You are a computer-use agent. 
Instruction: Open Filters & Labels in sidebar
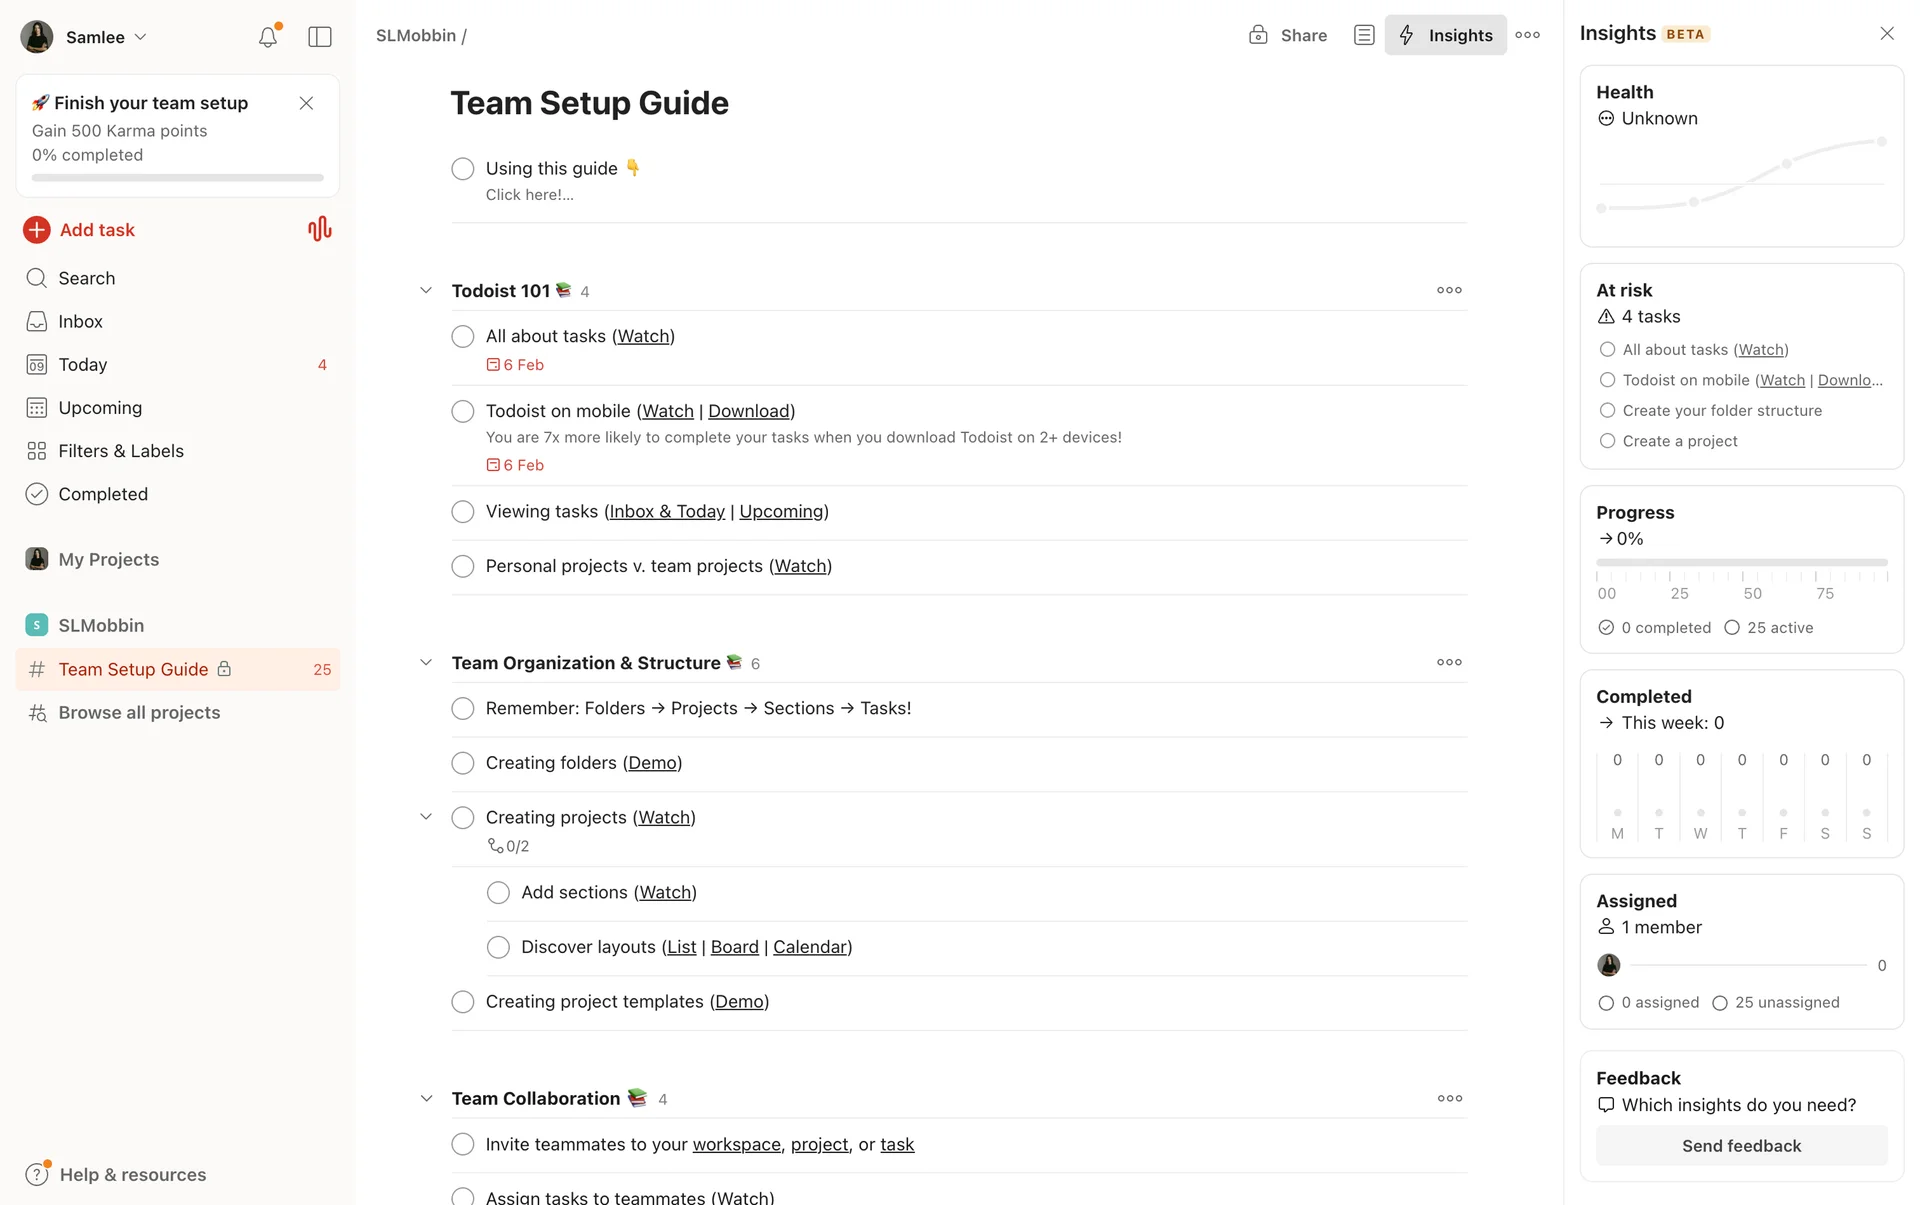(121, 451)
